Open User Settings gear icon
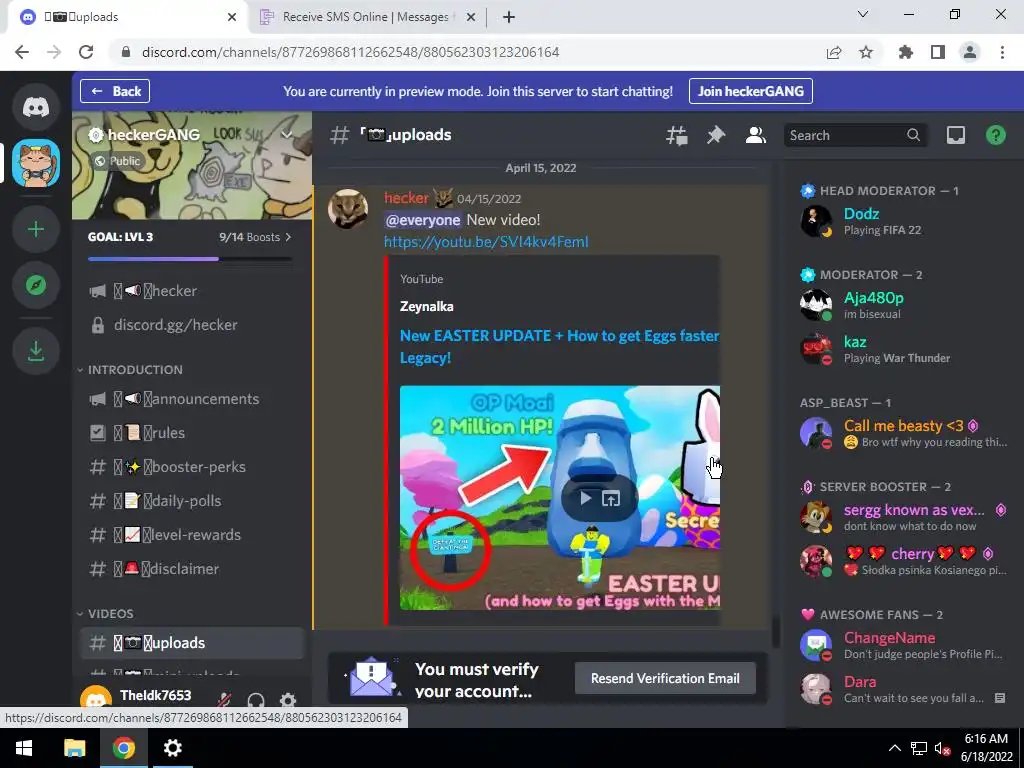This screenshot has height=768, width=1024. (x=288, y=701)
